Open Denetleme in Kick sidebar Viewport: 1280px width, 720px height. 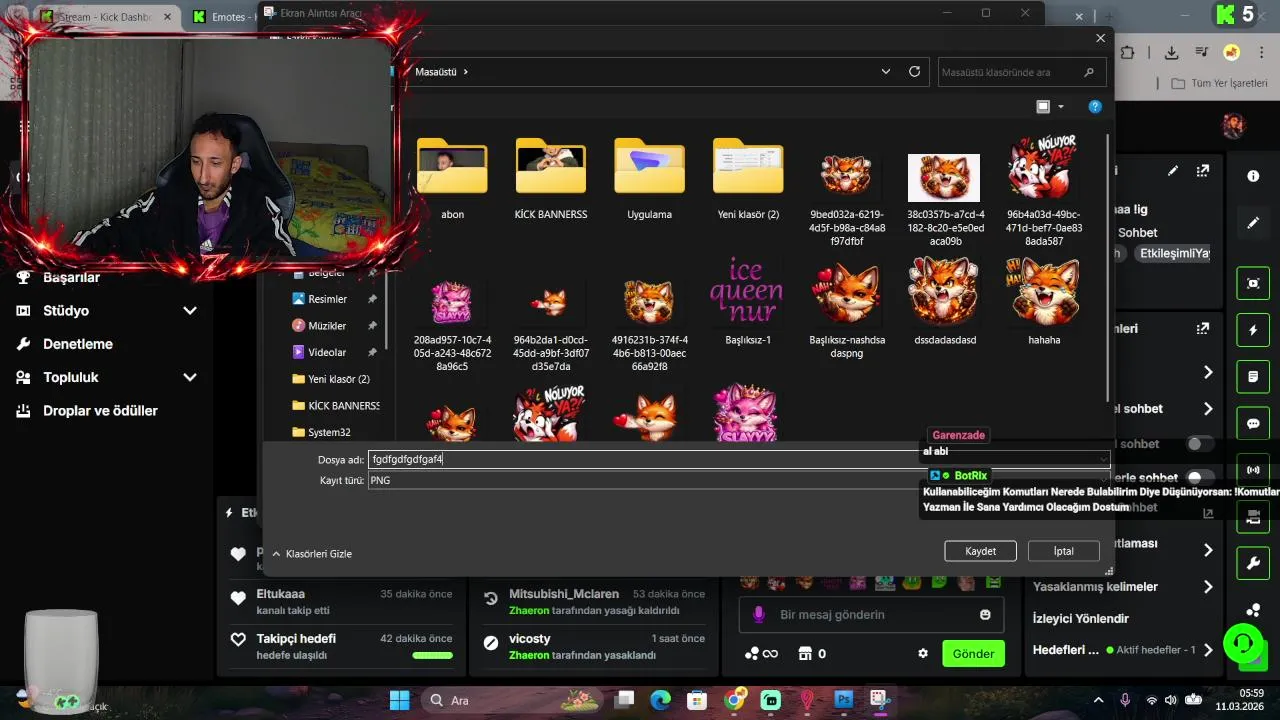pos(78,344)
